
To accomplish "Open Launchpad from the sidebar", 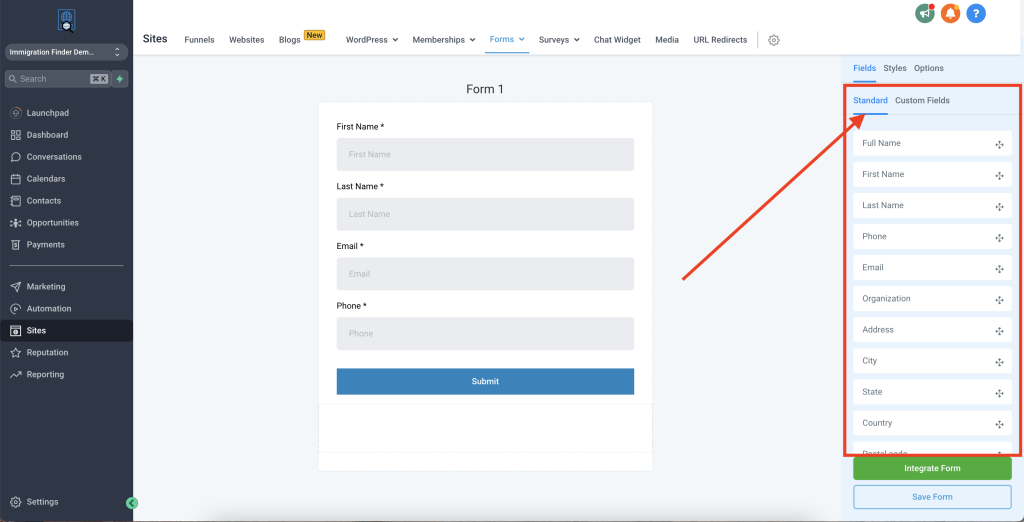I will (x=47, y=113).
